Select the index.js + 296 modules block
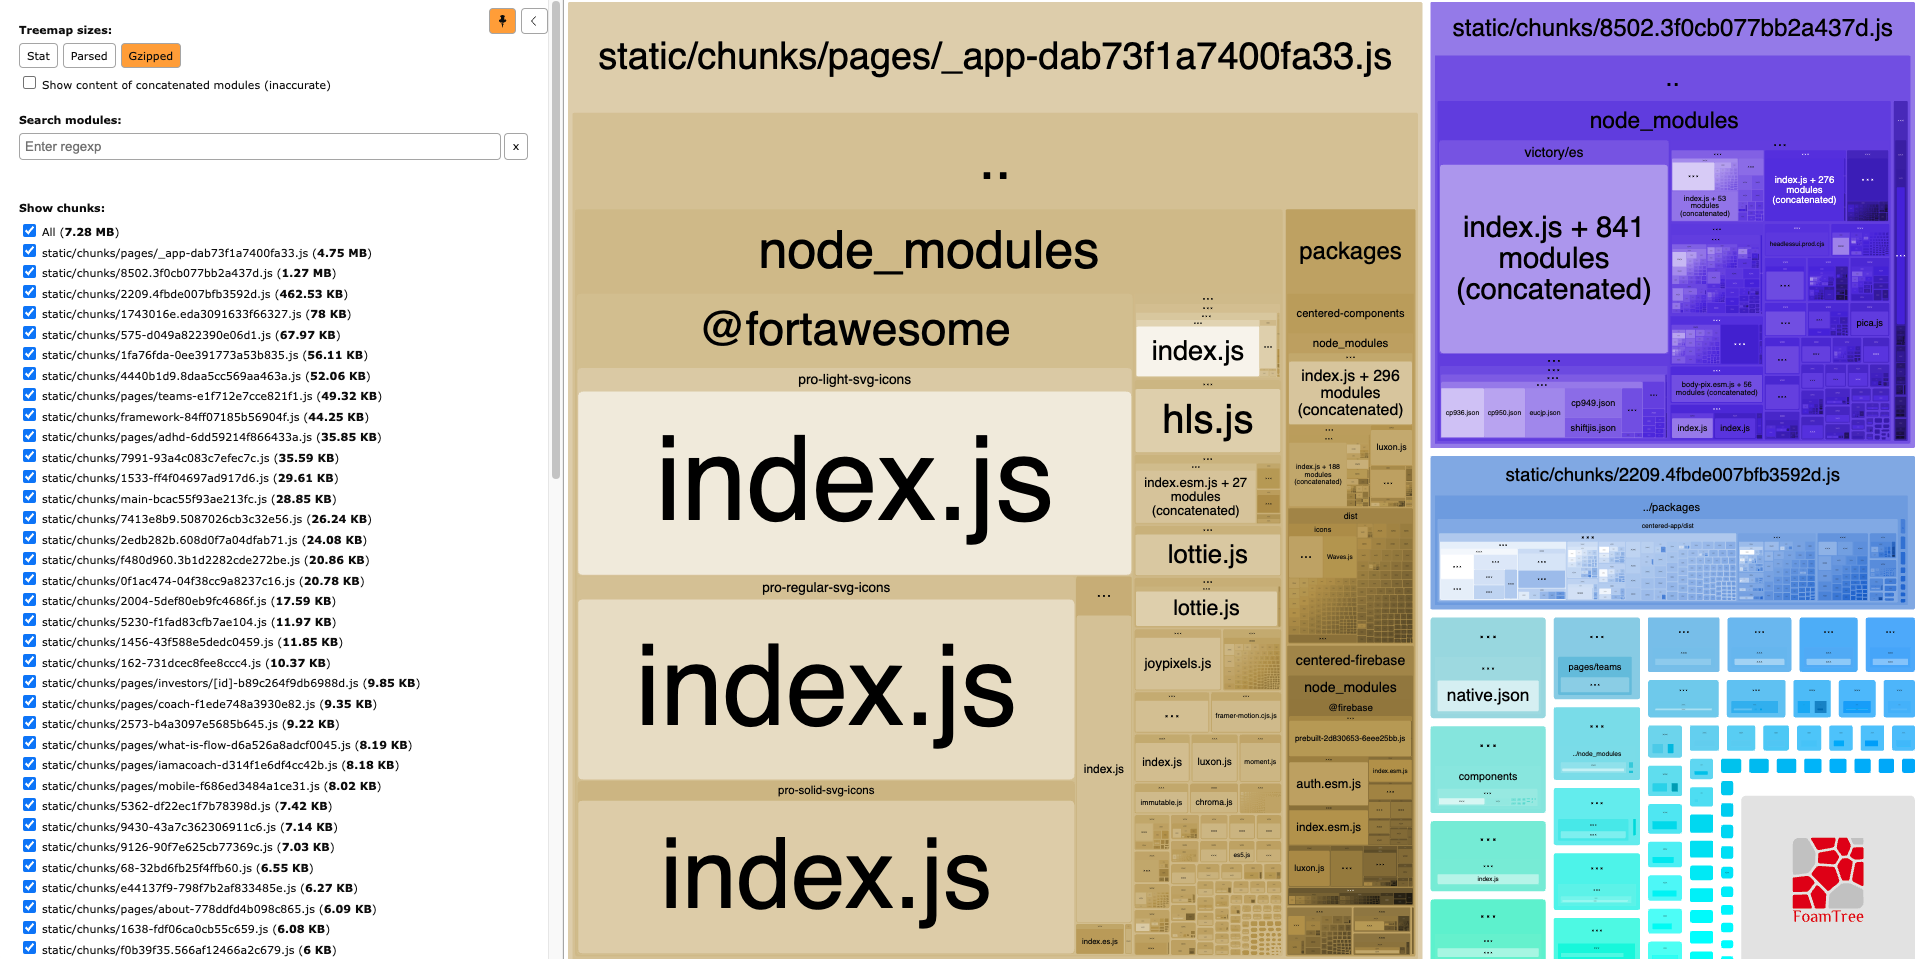1917x959 pixels. [x=1350, y=392]
